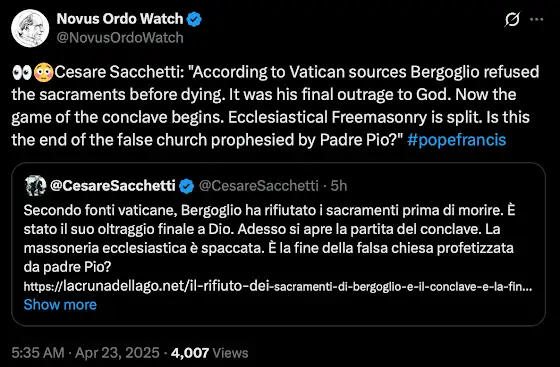
Task: Open Novus Ordo Watch profile avatar
Action: pos(30,28)
